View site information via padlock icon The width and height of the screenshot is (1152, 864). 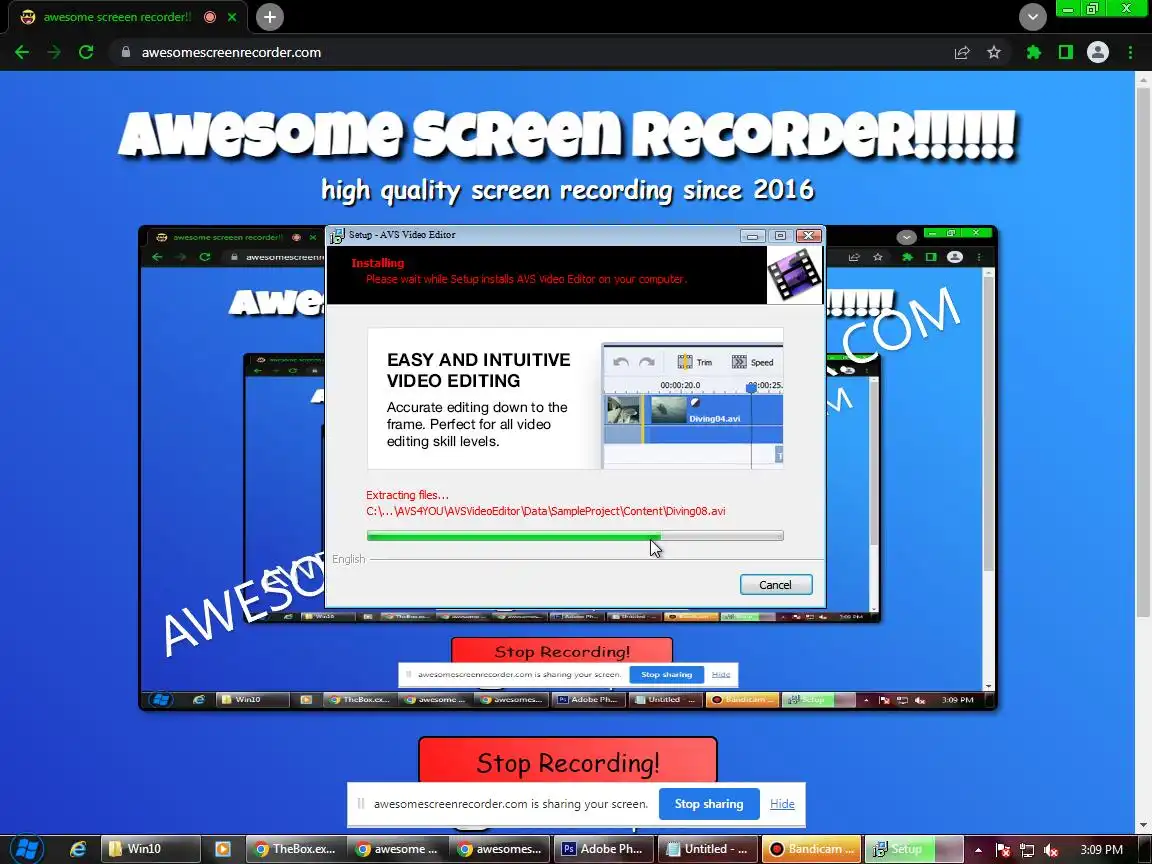click(x=126, y=52)
